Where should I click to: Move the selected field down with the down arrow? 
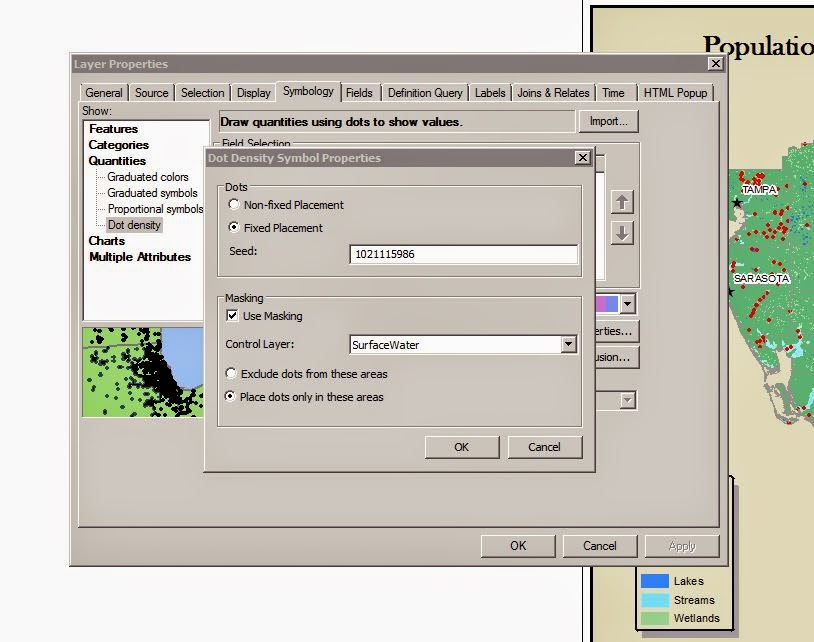(620, 235)
